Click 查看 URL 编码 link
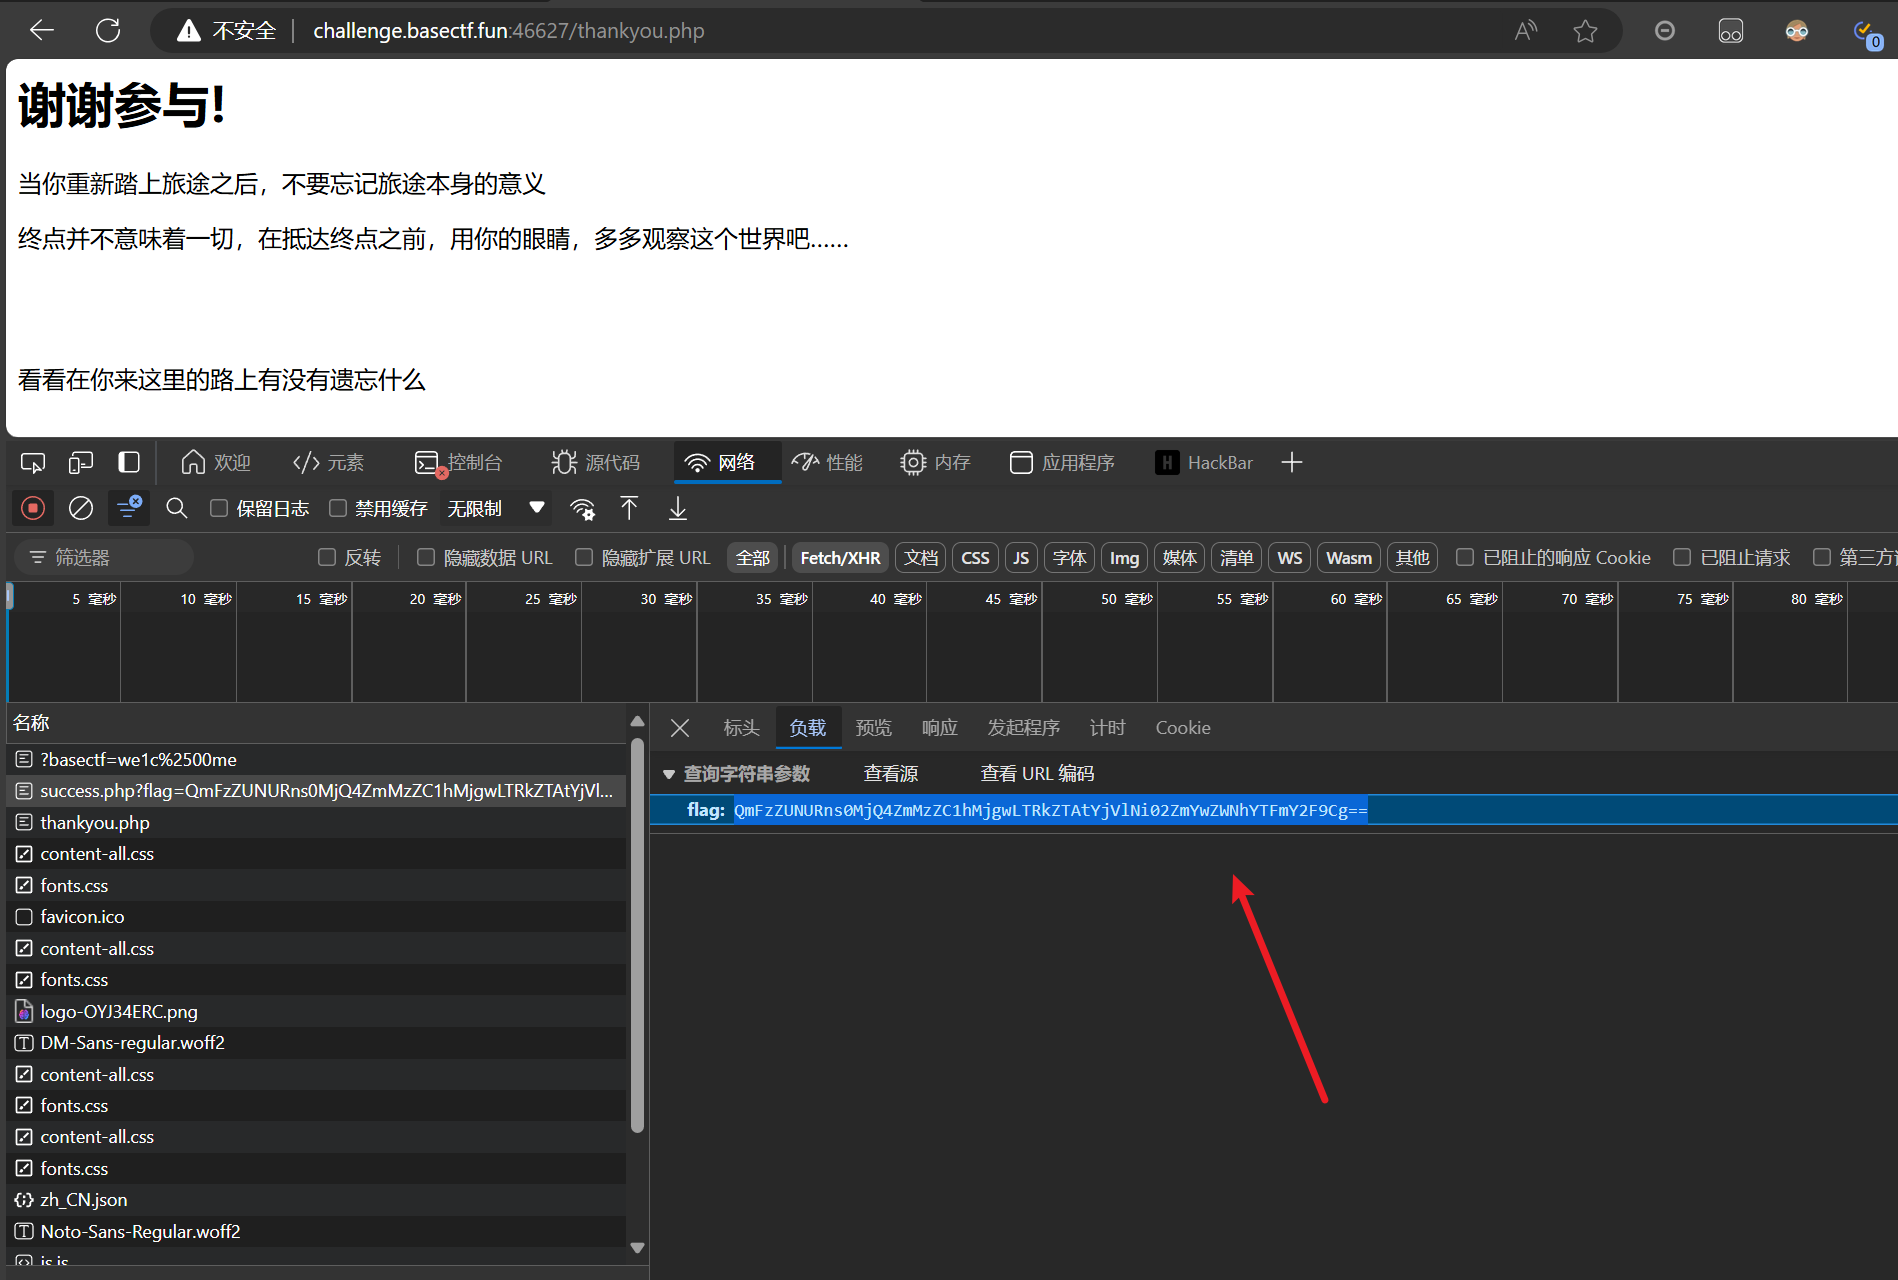The height and width of the screenshot is (1280, 1898). [1037, 774]
